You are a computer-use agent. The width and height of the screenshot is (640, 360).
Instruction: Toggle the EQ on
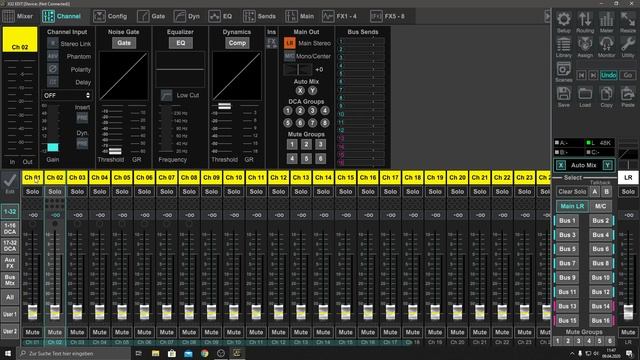tap(180, 43)
